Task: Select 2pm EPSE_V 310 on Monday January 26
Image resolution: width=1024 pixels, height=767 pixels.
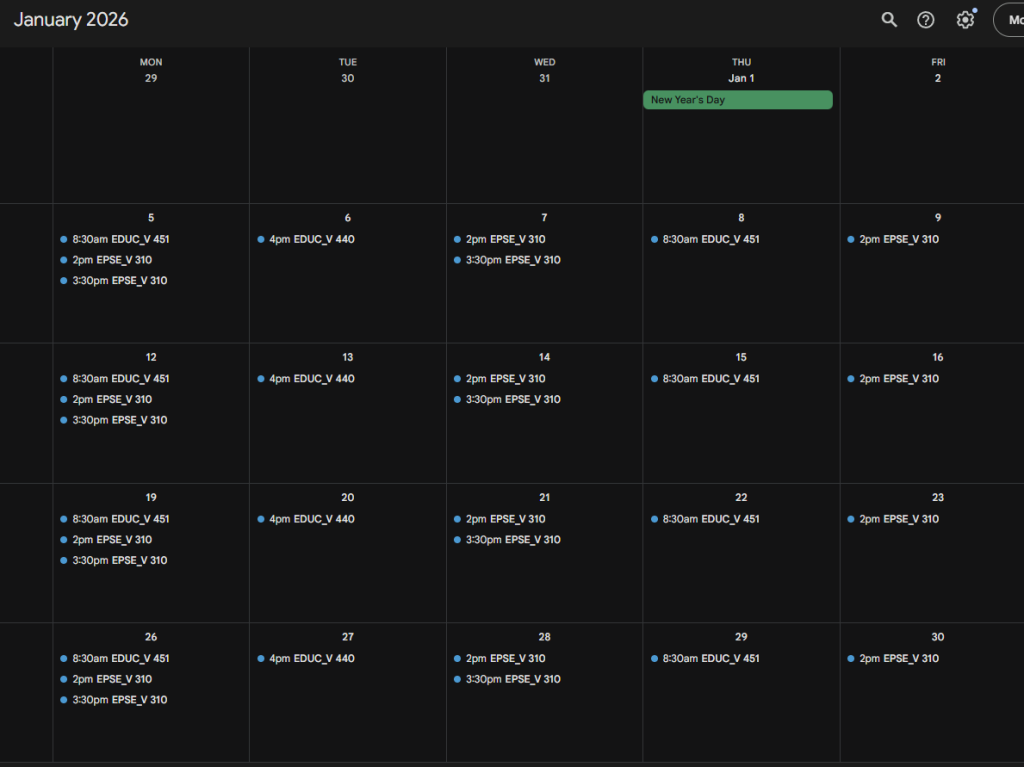Action: pyautogui.click(x=112, y=679)
